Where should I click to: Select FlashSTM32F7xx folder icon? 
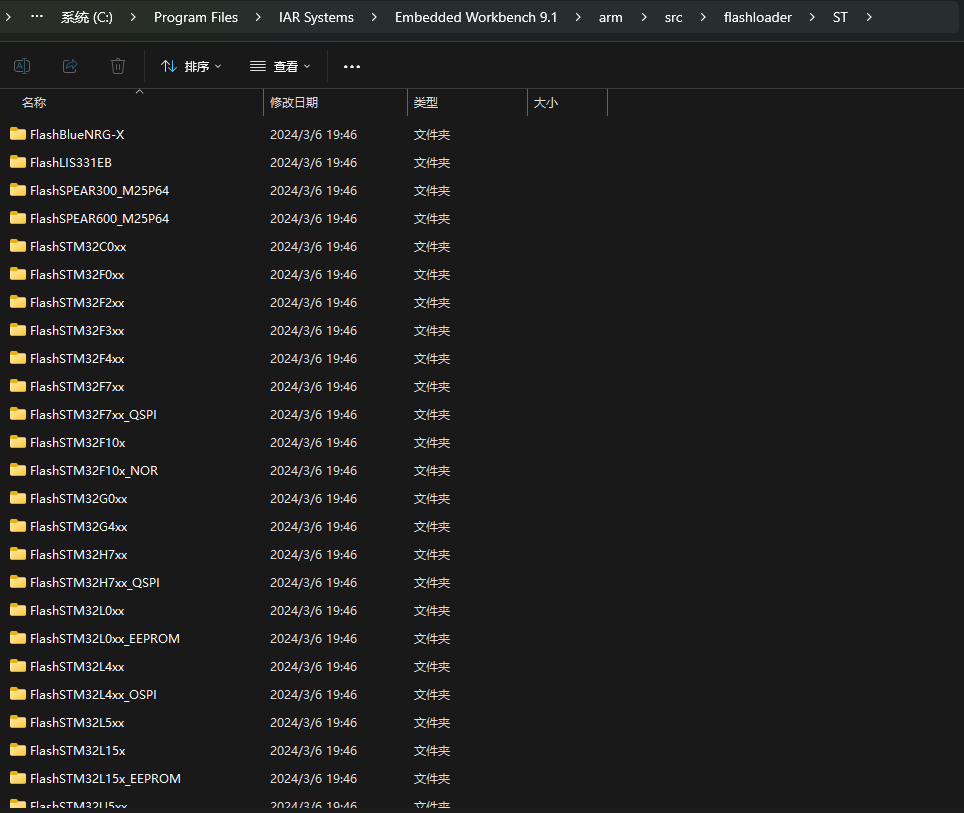coord(18,386)
